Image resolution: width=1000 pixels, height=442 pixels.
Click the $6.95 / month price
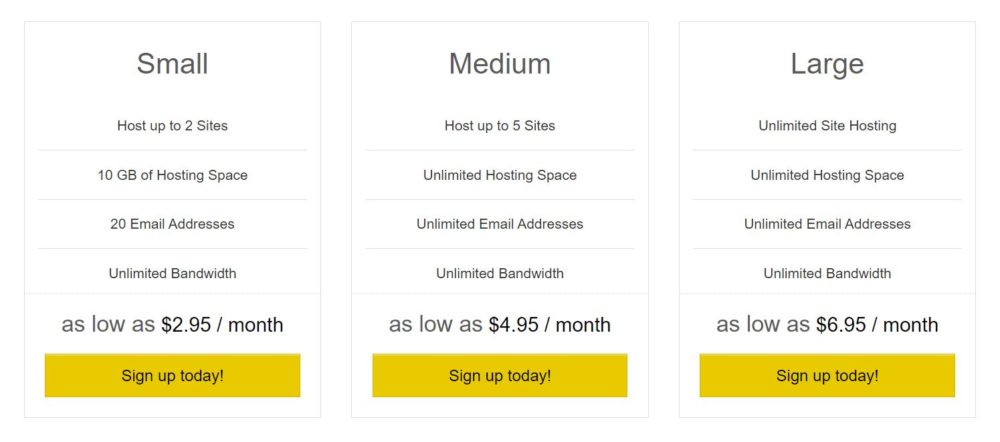point(877,325)
